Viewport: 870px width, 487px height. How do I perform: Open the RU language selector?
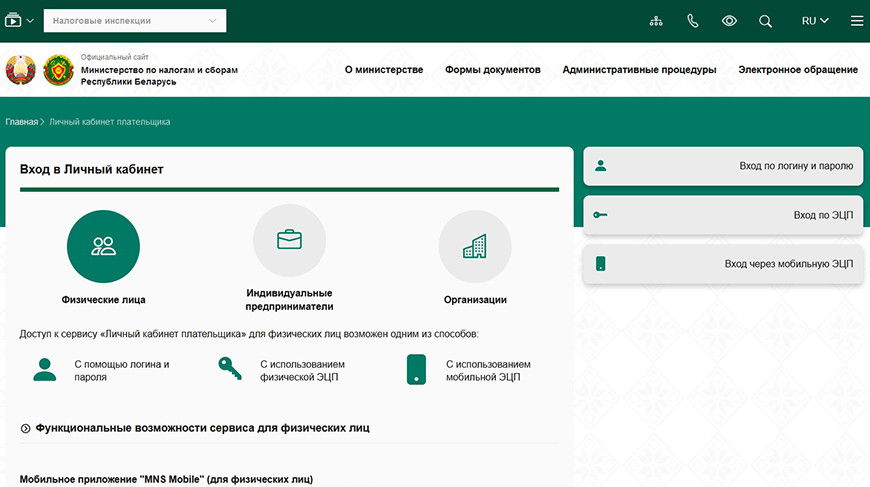pos(814,21)
